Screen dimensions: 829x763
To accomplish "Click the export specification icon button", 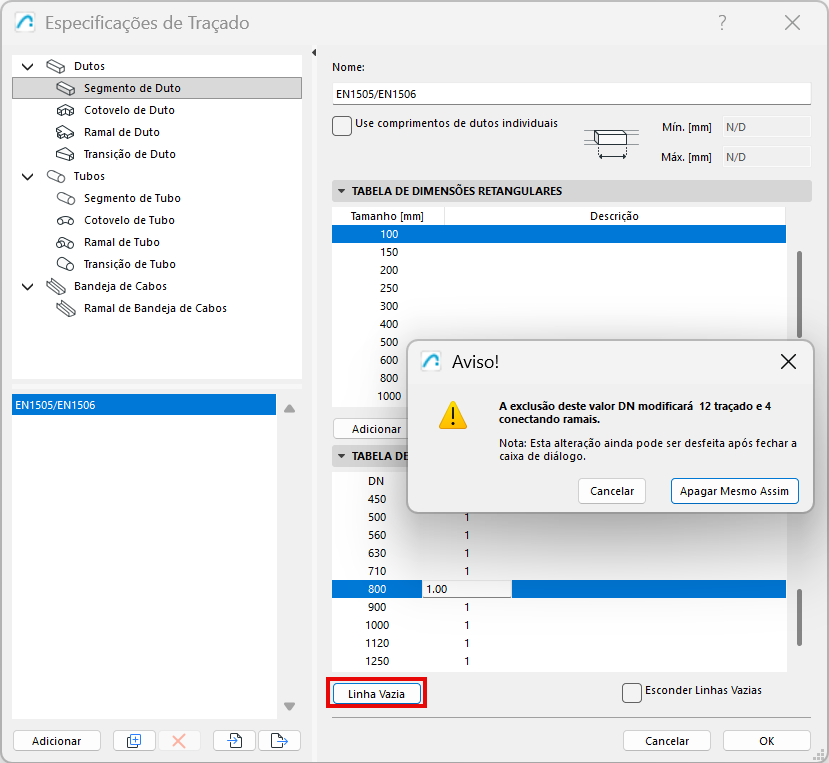I will [x=279, y=741].
